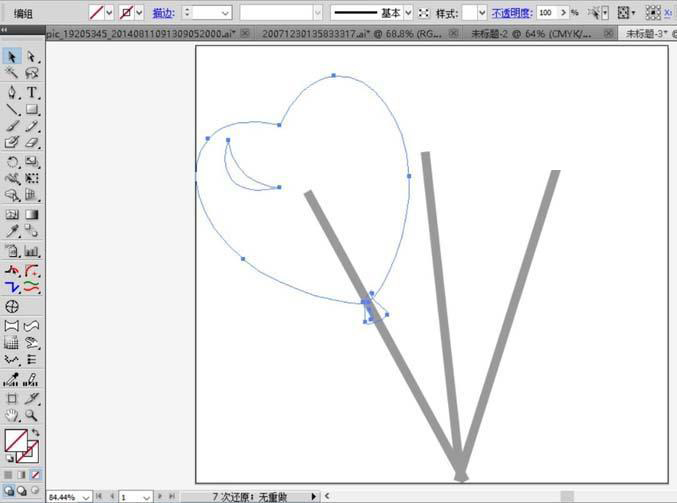Select the Rotate tool
This screenshot has height=503, width=677.
tap(12, 162)
